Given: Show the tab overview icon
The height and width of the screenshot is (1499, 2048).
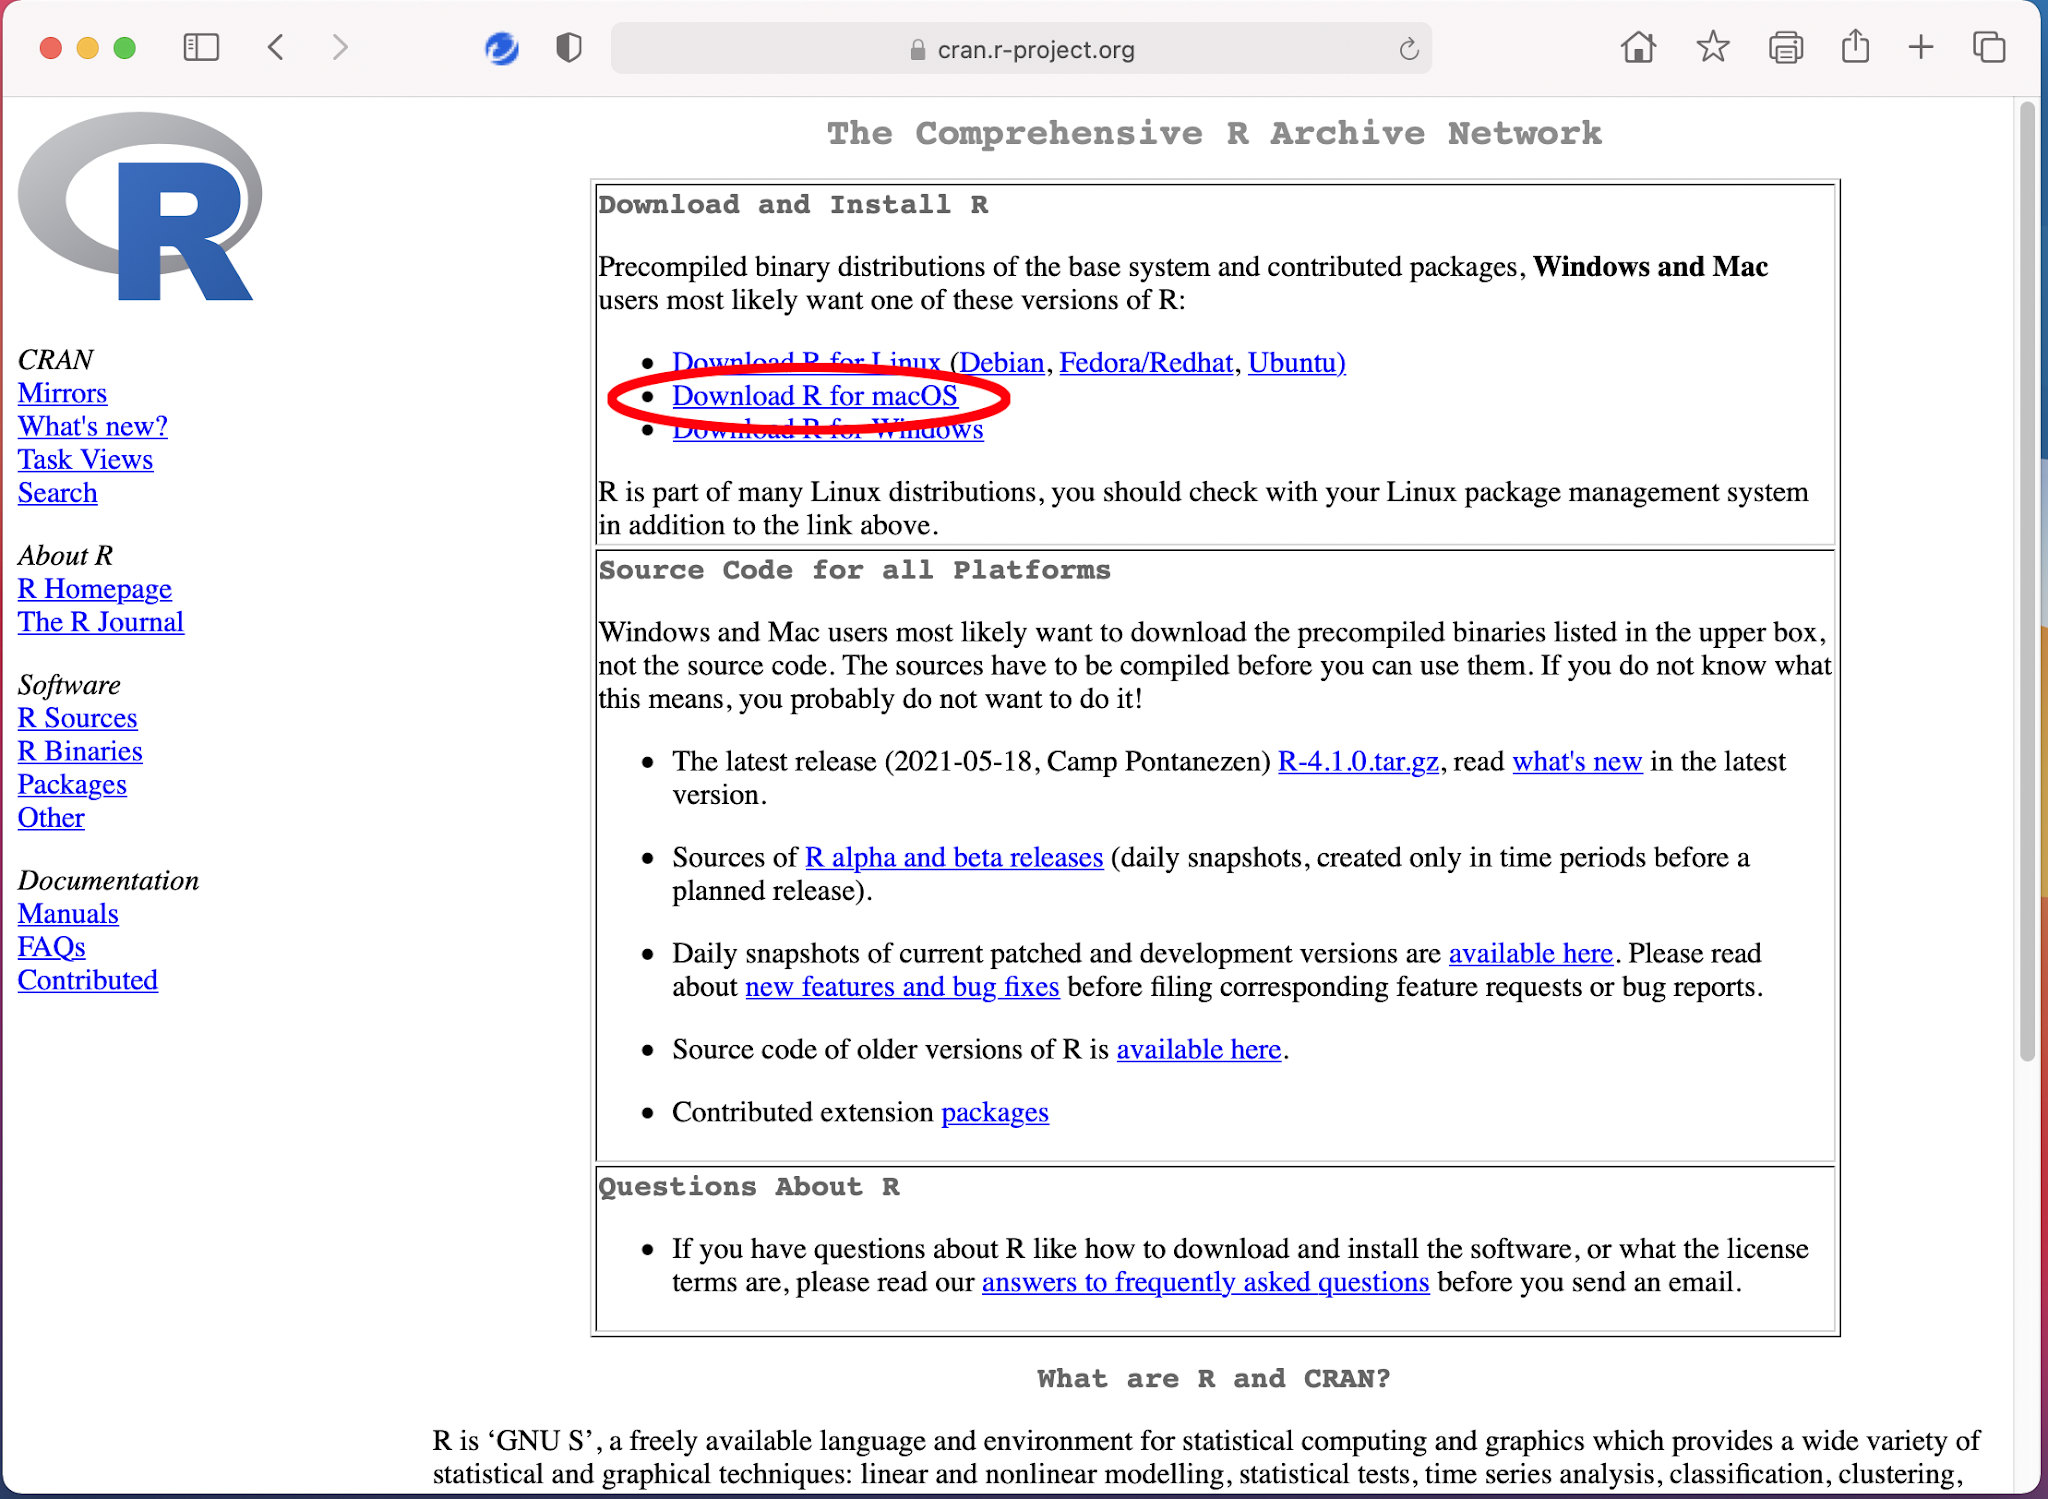Looking at the screenshot, I should click(1988, 47).
